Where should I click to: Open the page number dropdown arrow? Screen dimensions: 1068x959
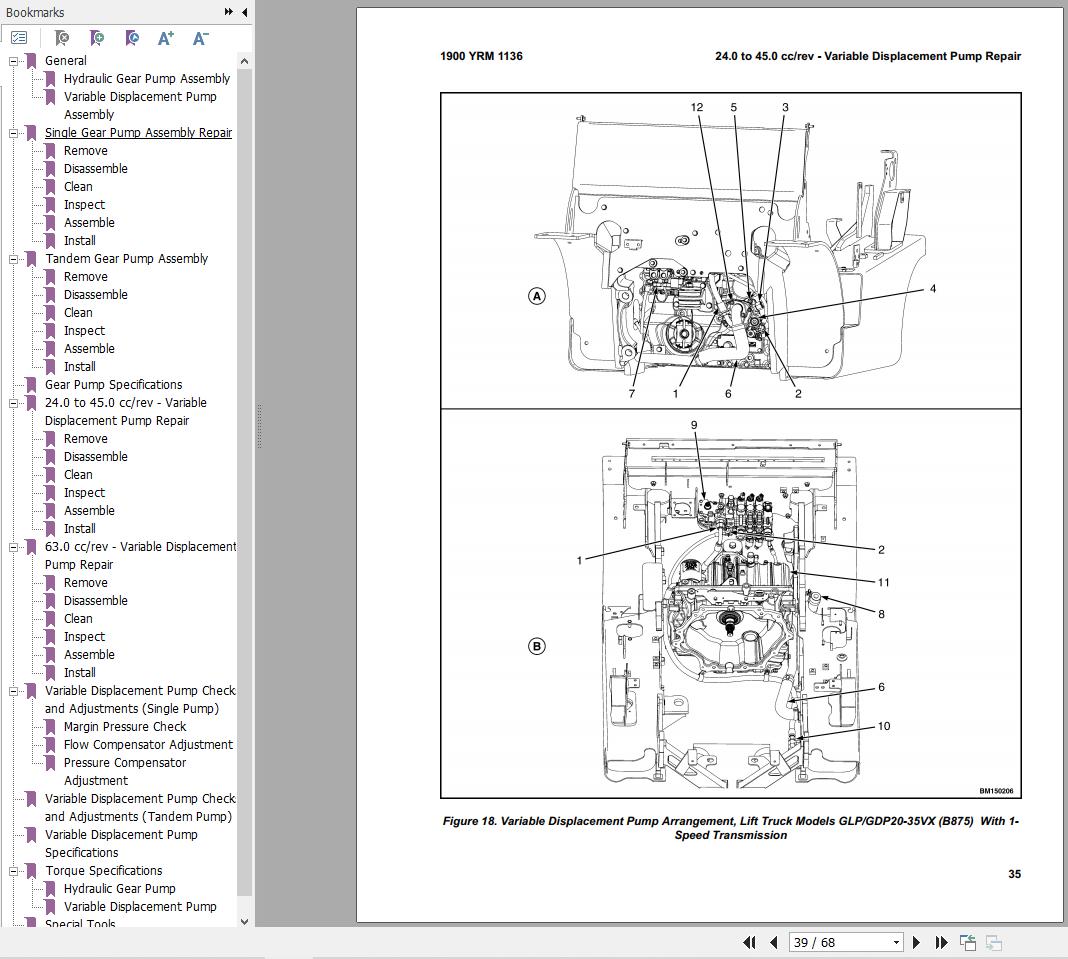(x=896, y=943)
